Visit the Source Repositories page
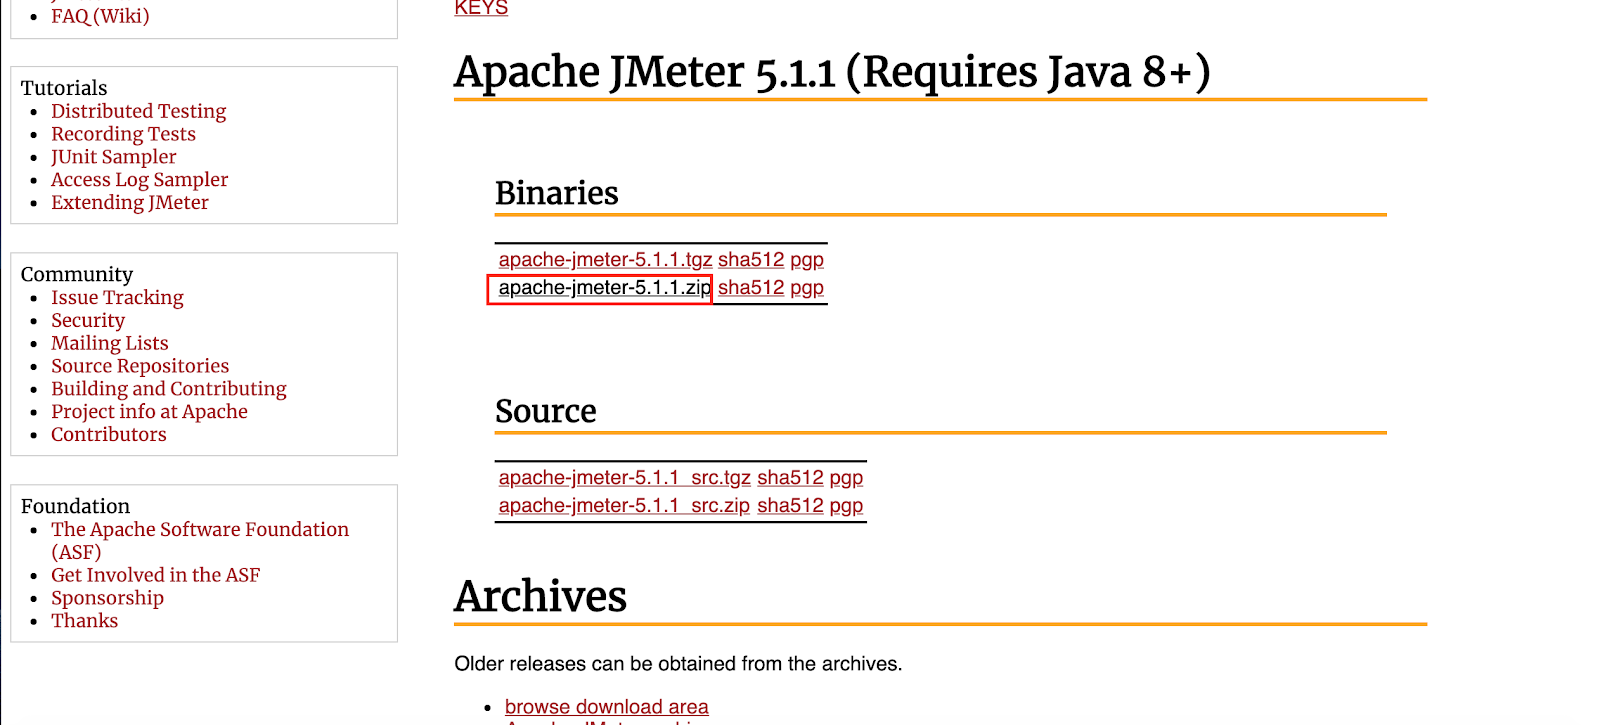The height and width of the screenshot is (725, 1600). tap(140, 365)
